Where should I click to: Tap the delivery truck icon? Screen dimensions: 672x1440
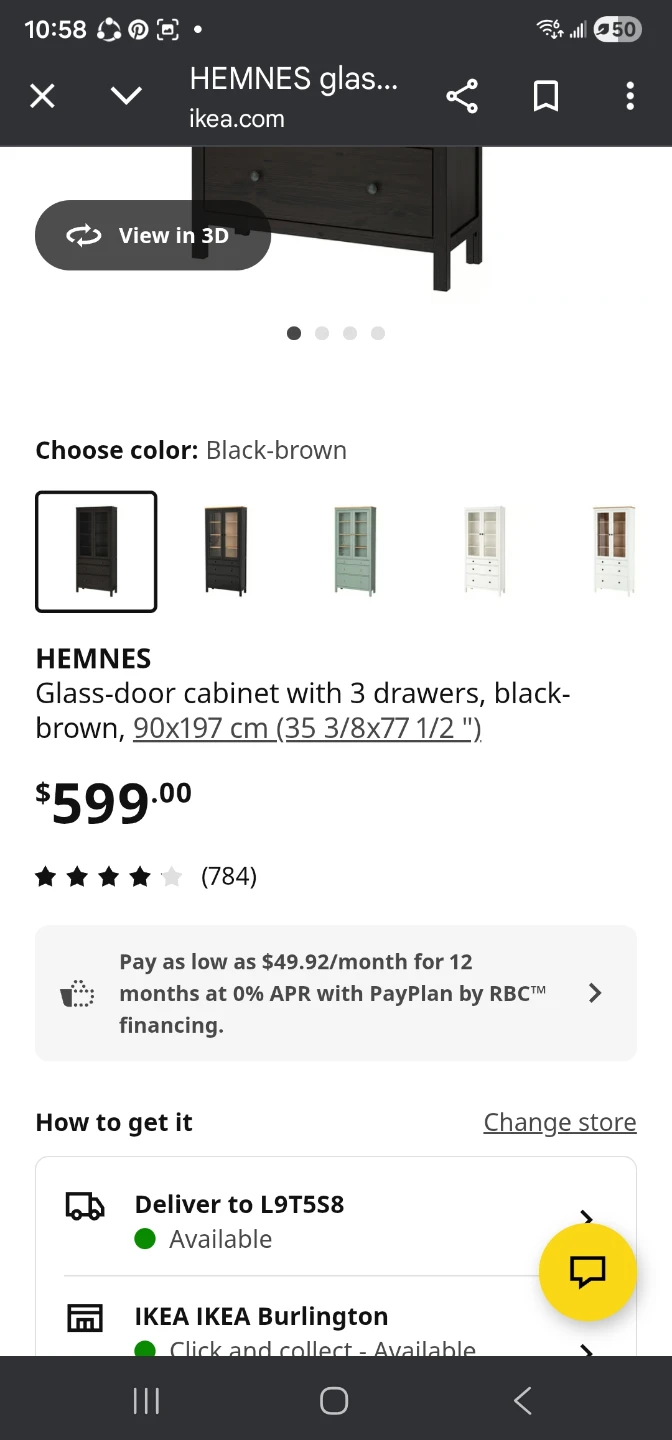(x=85, y=1208)
